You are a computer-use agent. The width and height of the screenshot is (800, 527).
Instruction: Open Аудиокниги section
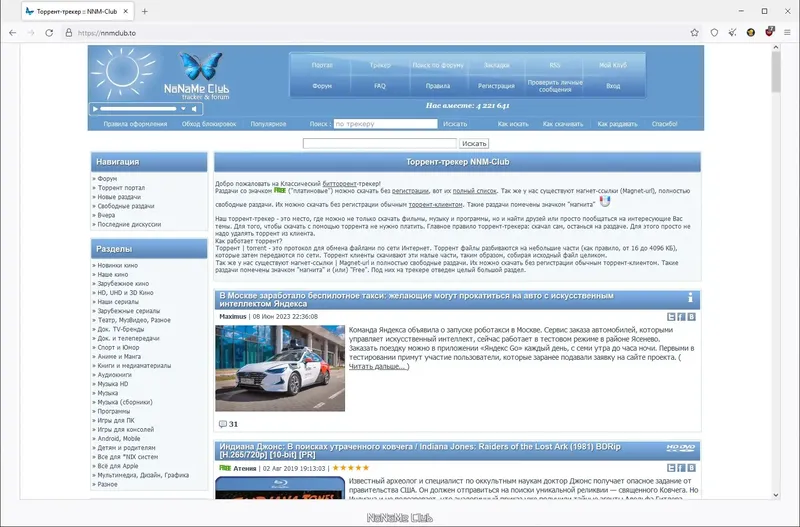pyautogui.click(x=114, y=375)
